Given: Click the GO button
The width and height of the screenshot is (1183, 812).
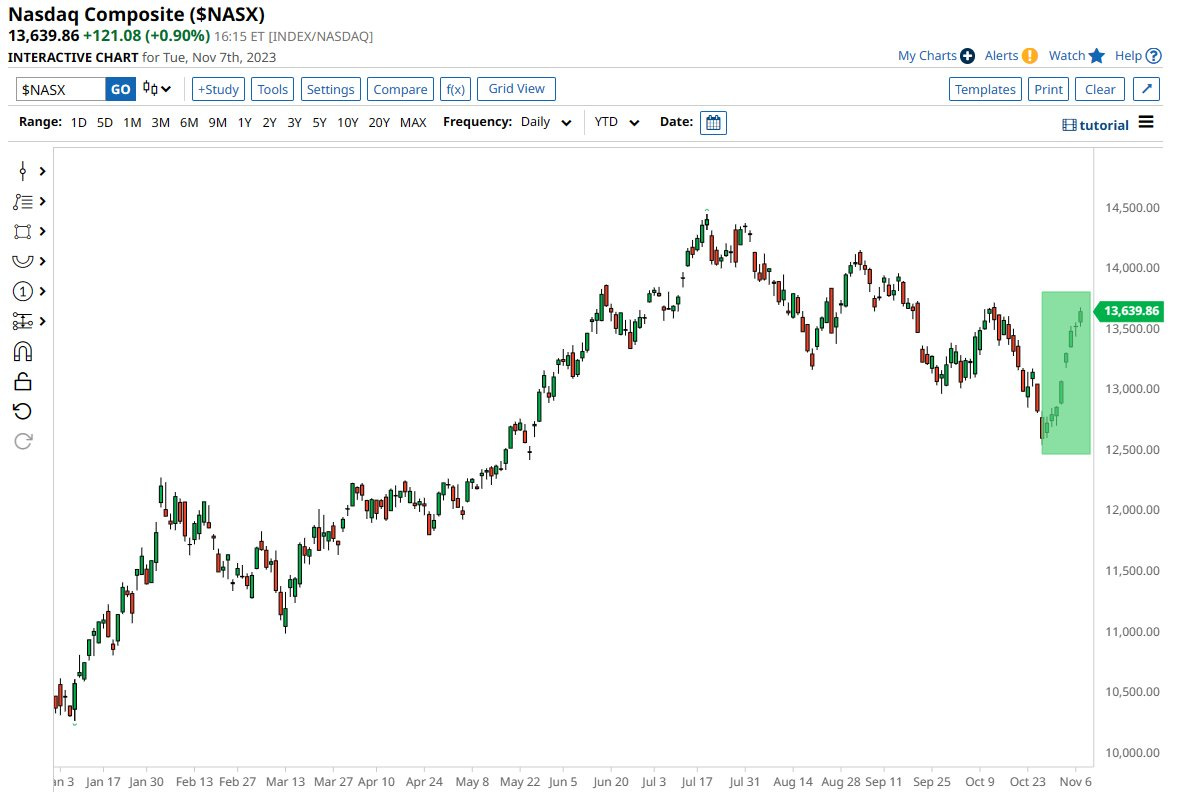Looking at the screenshot, I should point(121,89).
